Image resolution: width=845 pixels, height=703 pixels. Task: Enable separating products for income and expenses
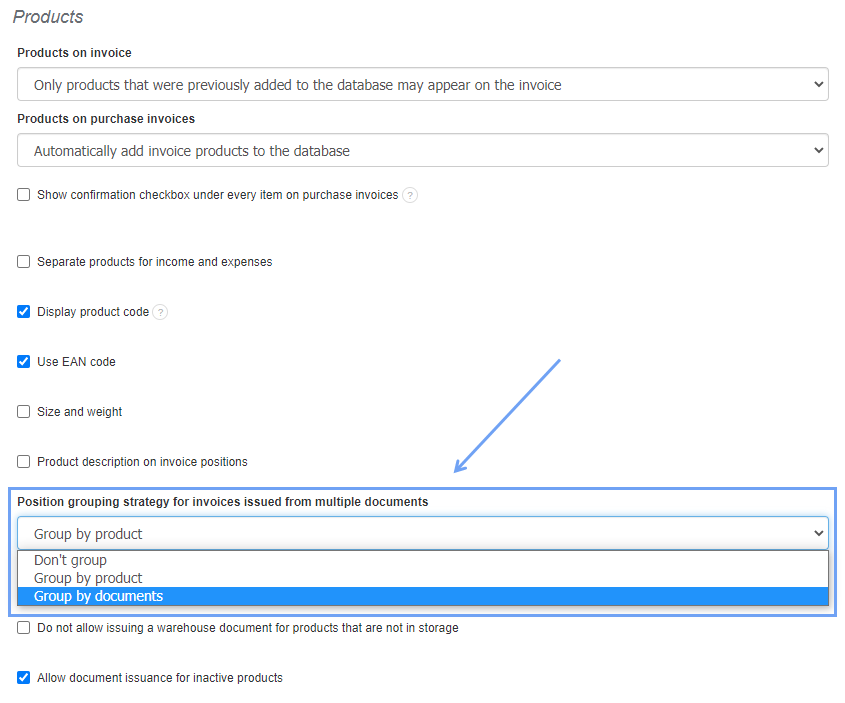[x=23, y=261]
